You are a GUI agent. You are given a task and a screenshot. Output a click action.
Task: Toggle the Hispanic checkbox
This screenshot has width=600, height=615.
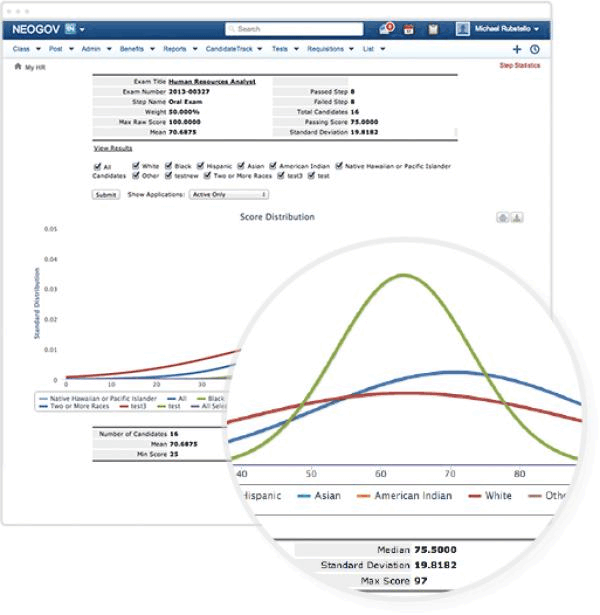pos(200,165)
